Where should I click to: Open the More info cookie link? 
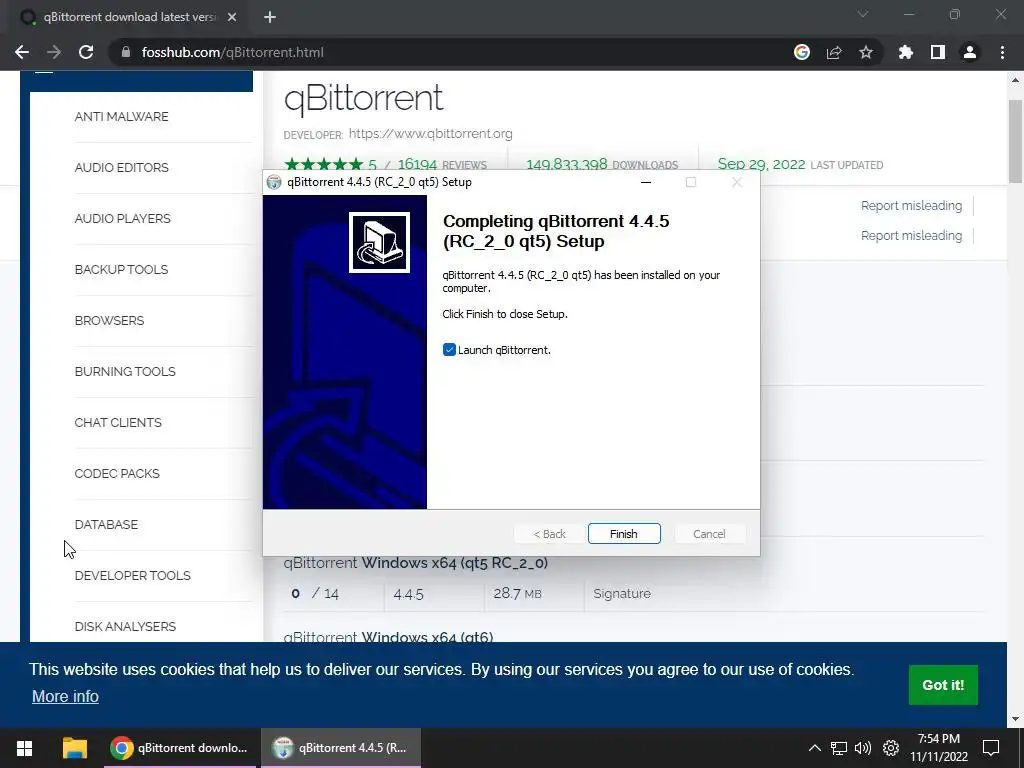click(65, 696)
